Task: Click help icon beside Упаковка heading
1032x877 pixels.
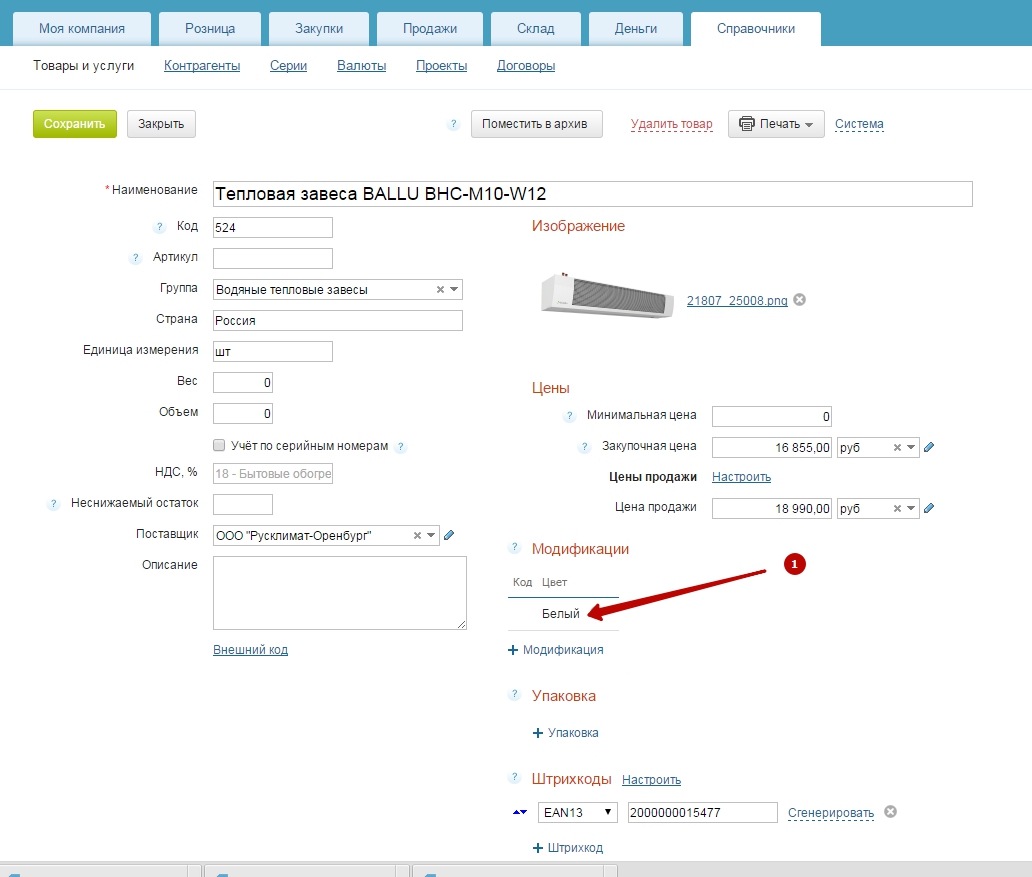Action: (x=515, y=694)
